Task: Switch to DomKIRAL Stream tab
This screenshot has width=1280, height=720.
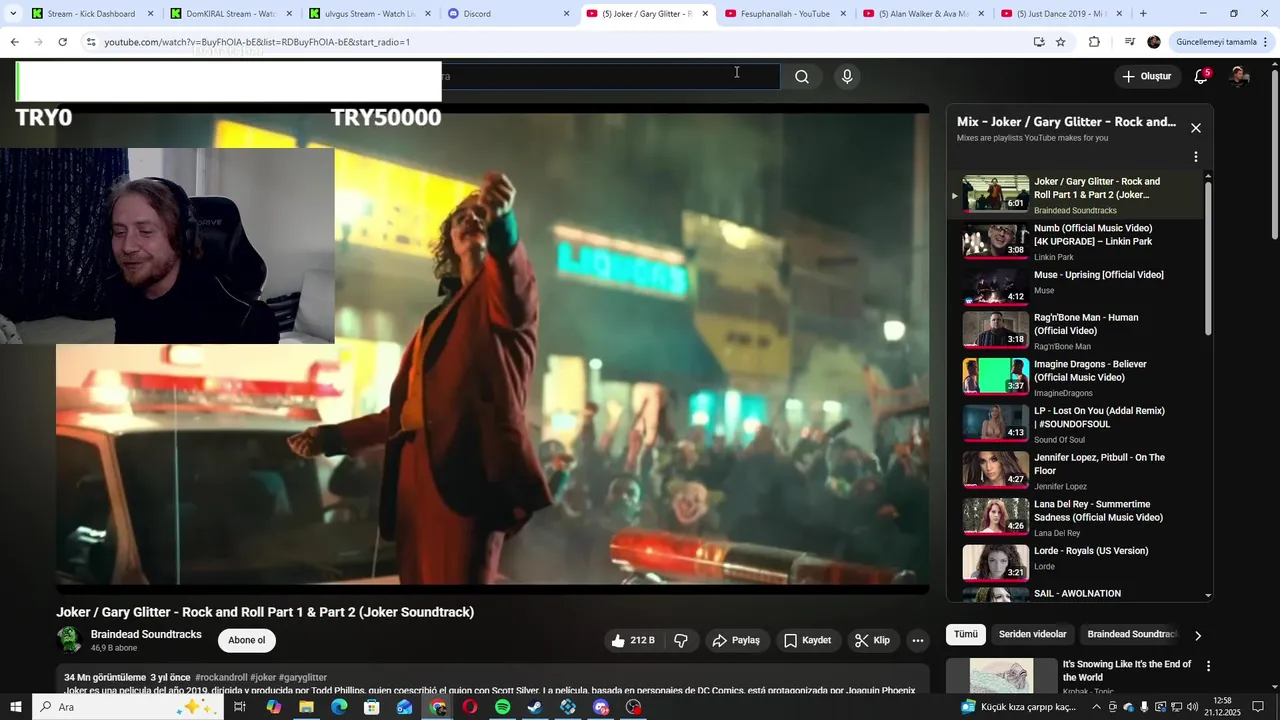Action: (230, 14)
